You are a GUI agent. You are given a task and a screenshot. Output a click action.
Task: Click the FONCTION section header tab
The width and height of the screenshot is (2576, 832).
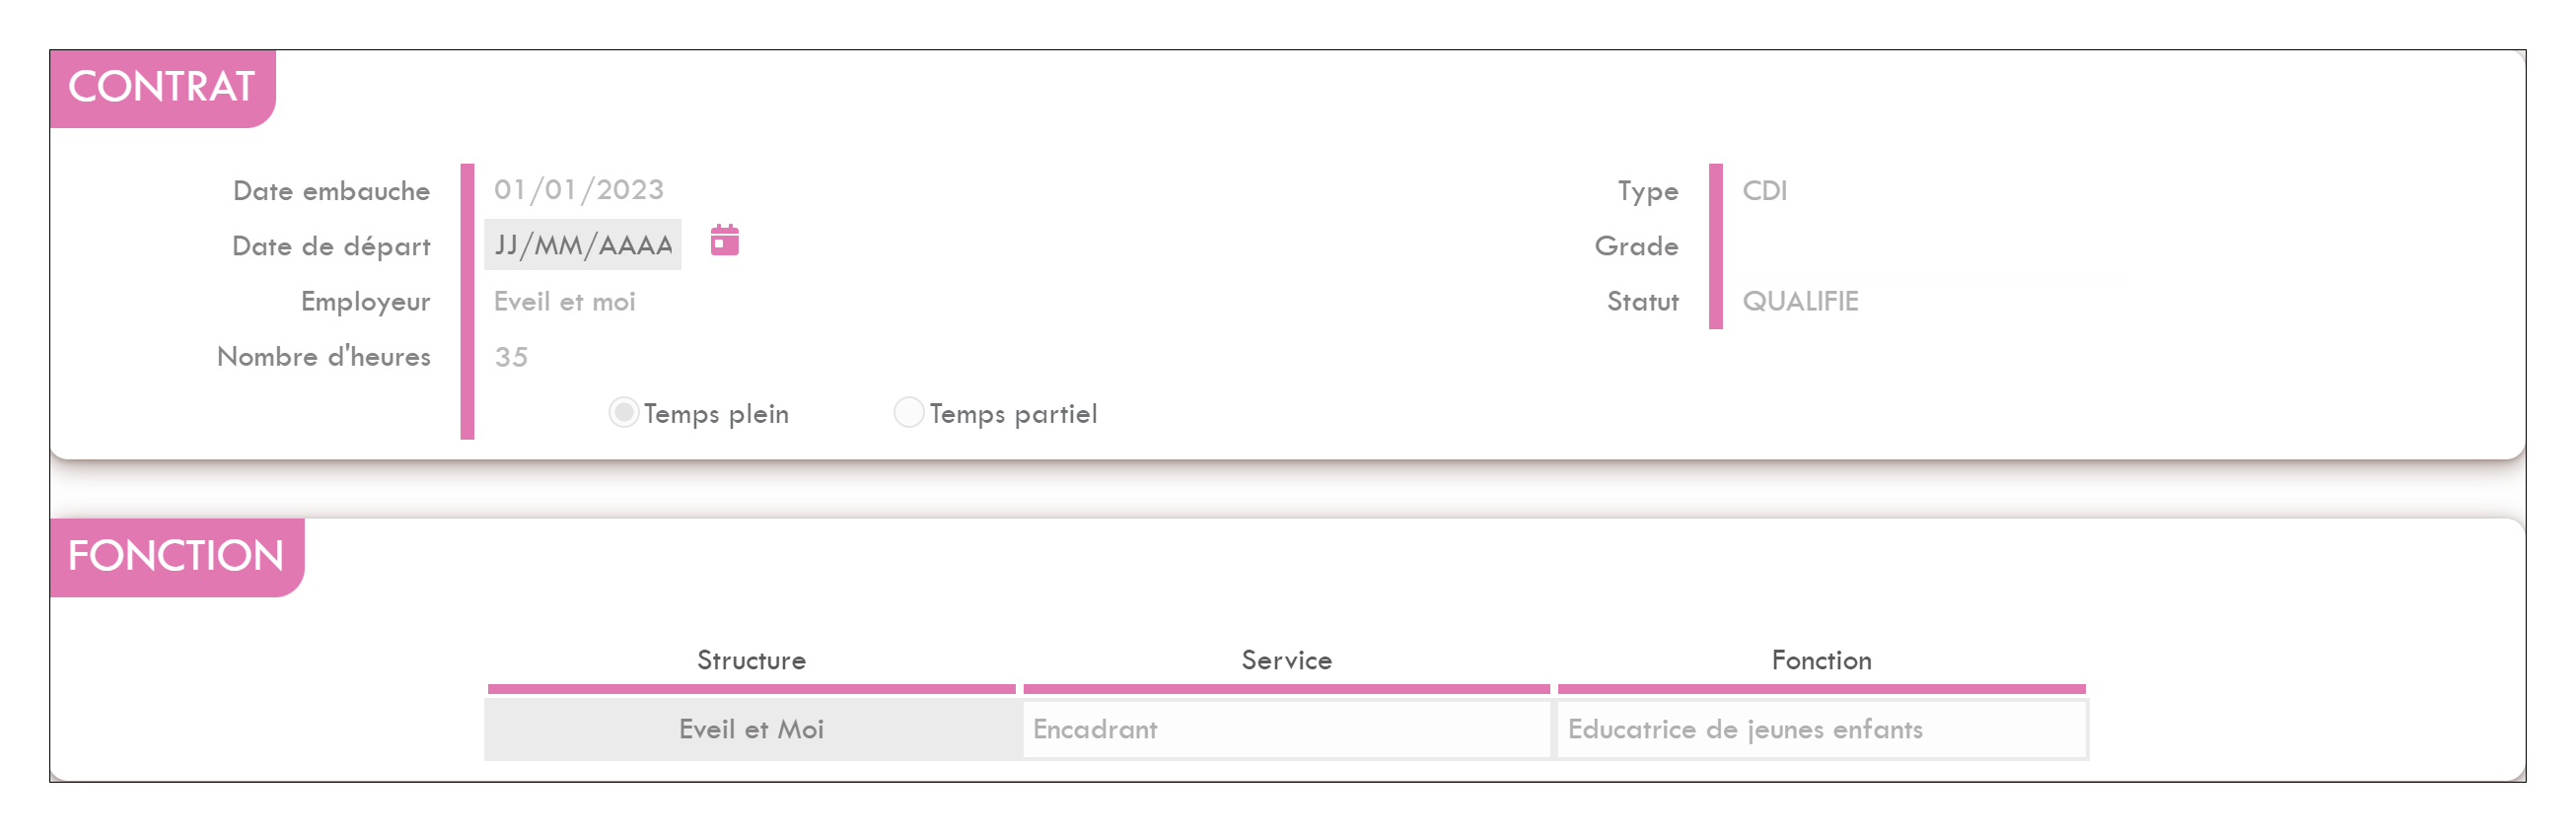pyautogui.click(x=177, y=557)
